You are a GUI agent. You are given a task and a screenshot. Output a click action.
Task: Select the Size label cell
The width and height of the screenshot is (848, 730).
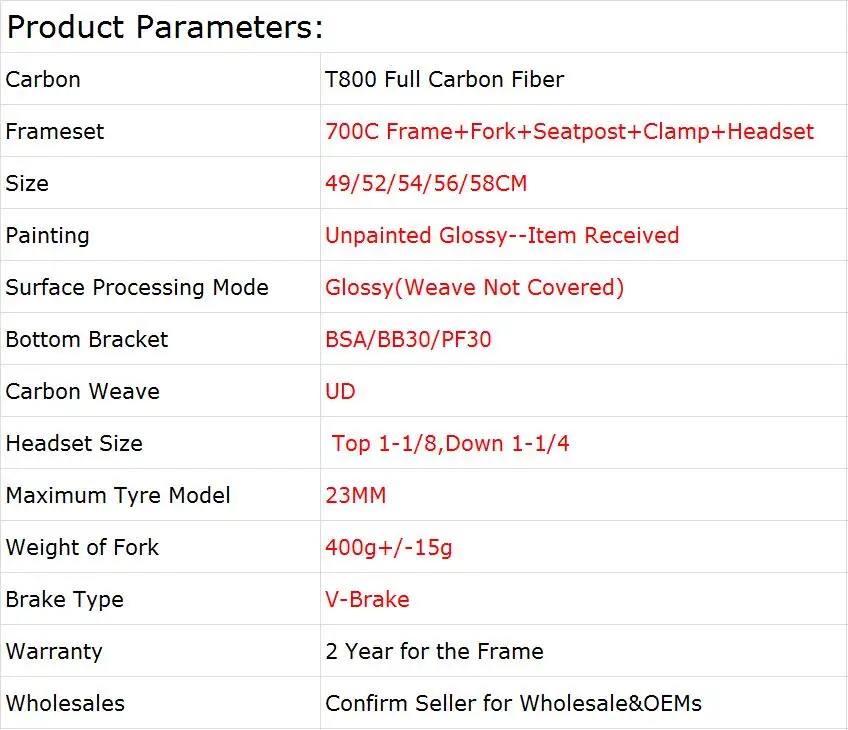coord(27,184)
